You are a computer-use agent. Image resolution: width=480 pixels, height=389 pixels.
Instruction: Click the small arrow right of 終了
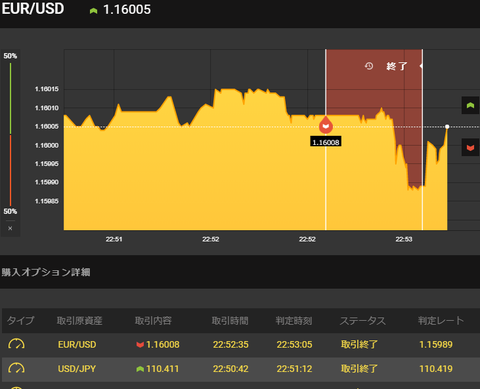[421, 66]
